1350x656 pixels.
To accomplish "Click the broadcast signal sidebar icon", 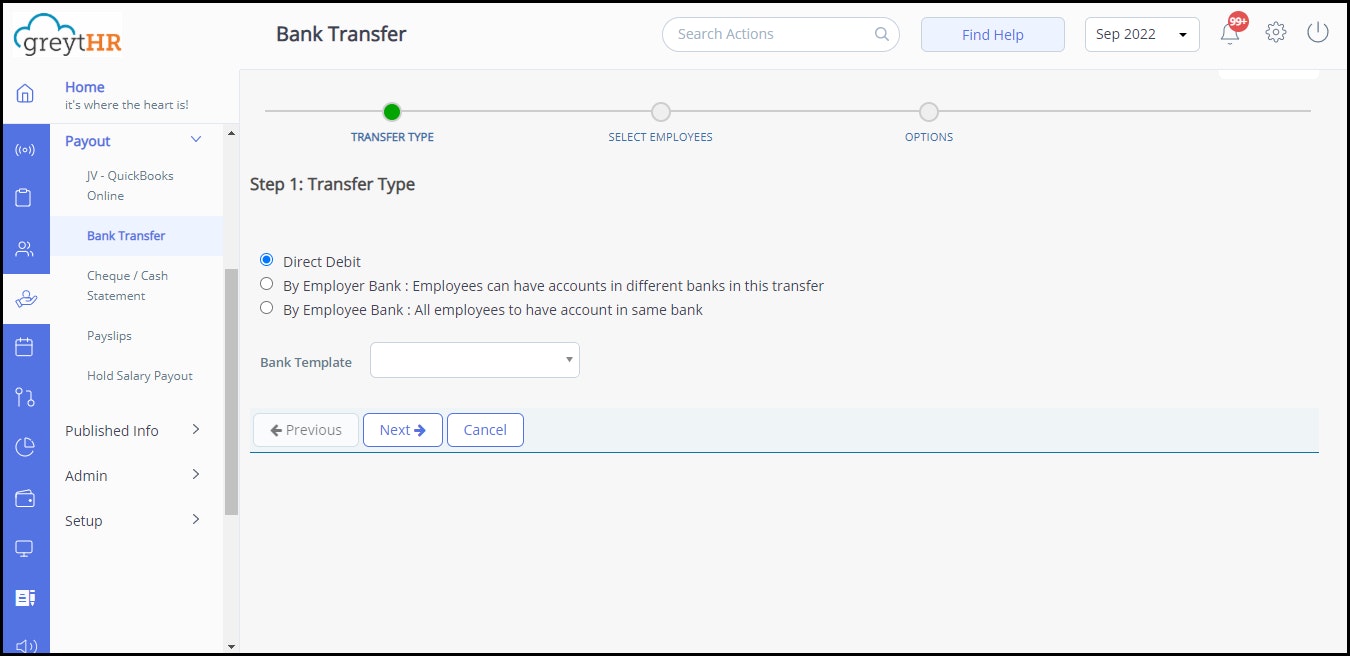I will 25,150.
